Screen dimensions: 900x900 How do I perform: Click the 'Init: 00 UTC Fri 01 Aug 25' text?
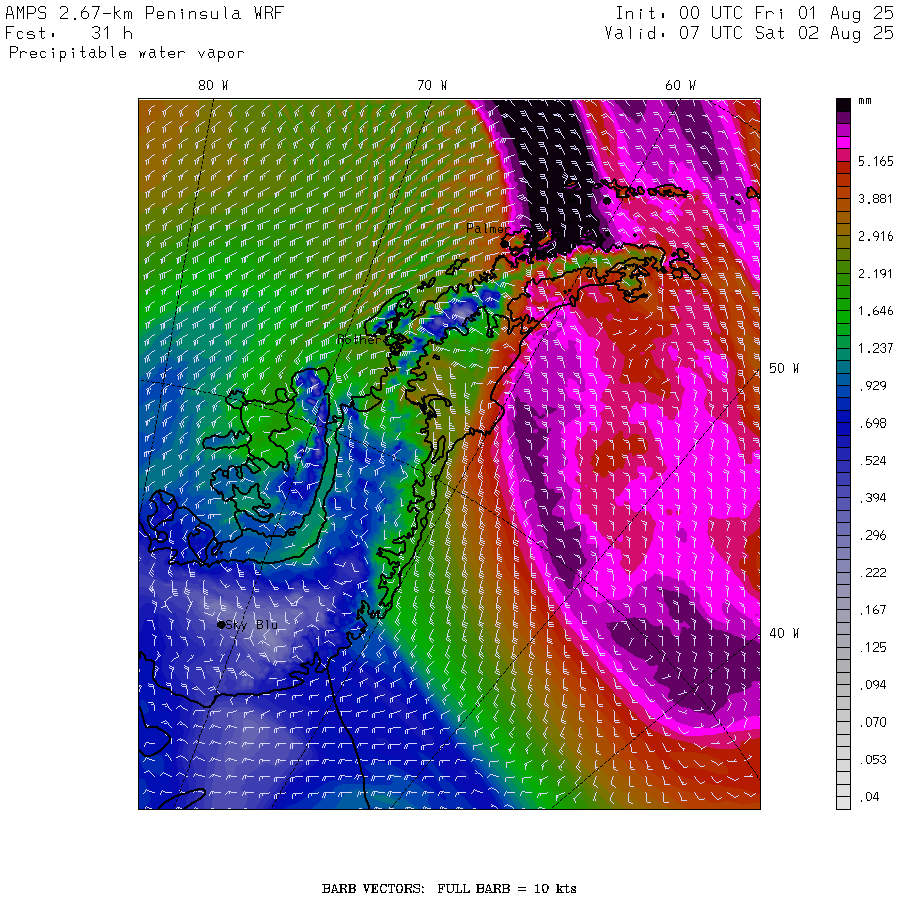(754, 13)
